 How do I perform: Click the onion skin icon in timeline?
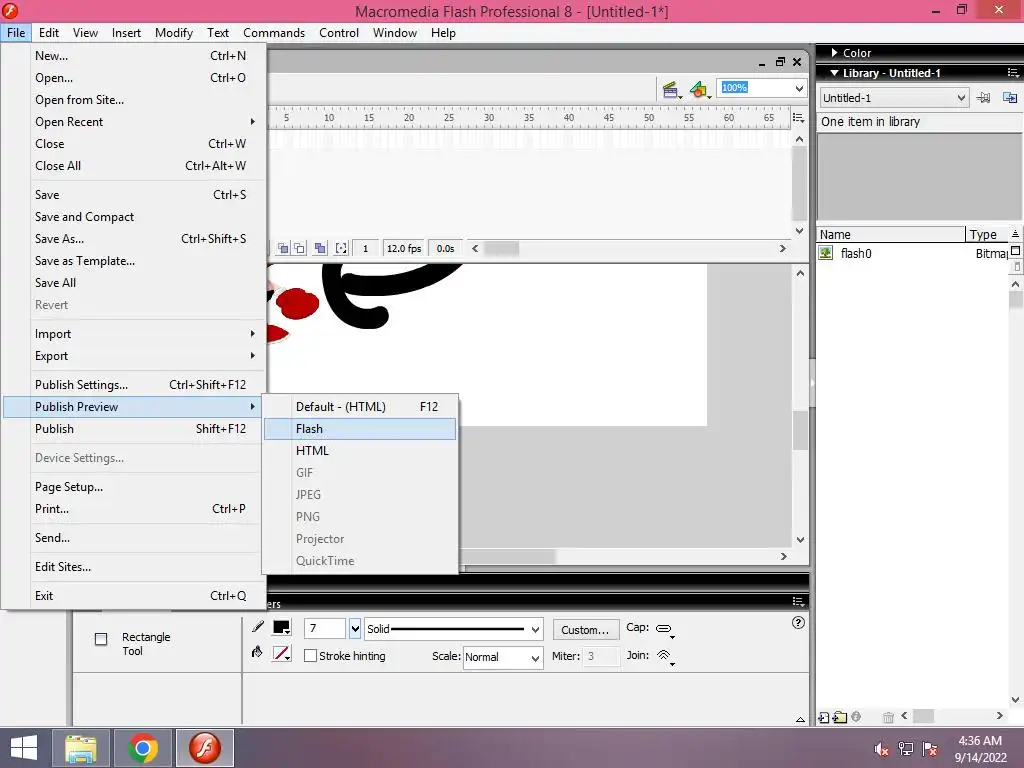(283, 249)
